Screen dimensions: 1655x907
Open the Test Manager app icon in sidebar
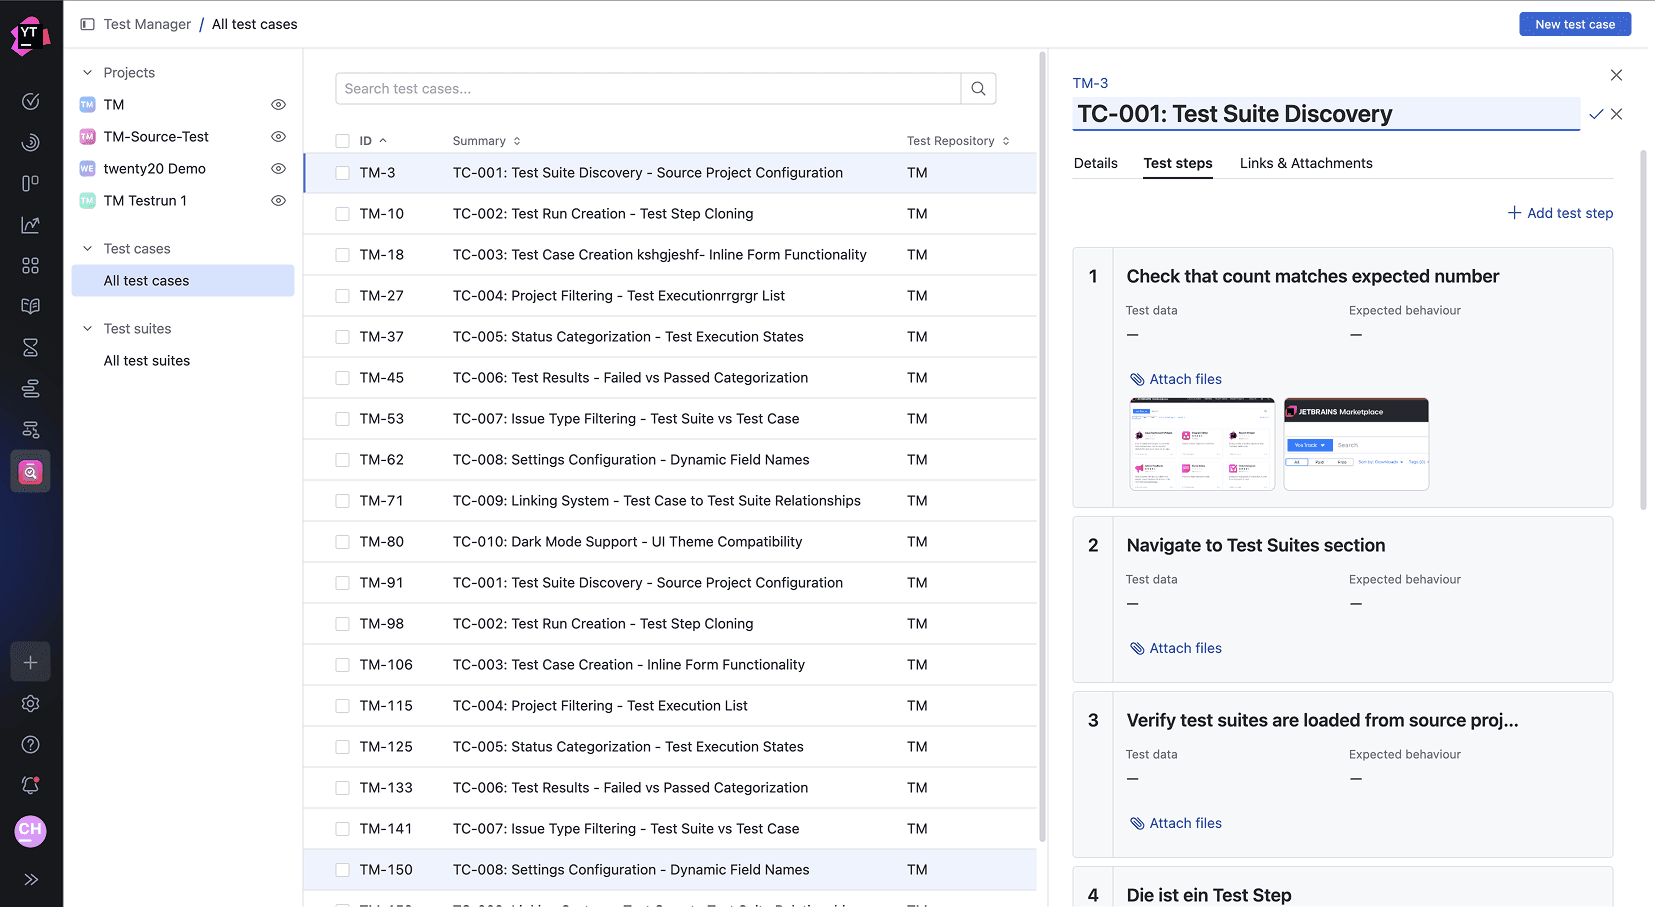(x=30, y=471)
